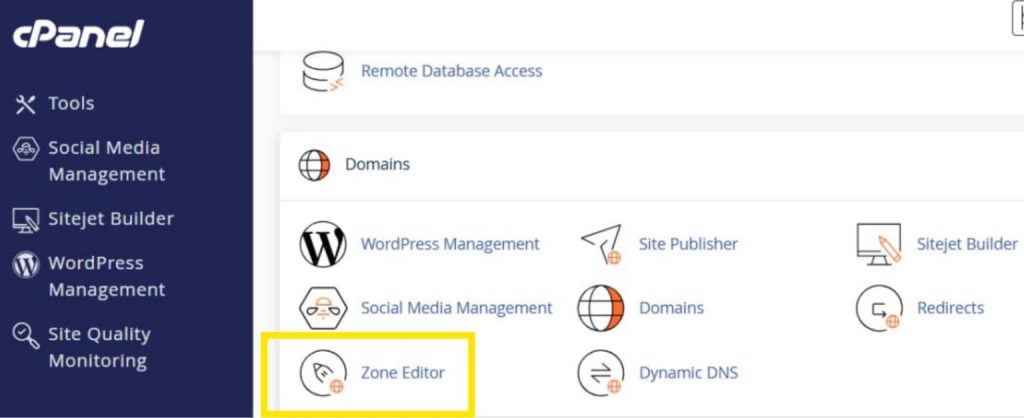
Task: Select Tools in the sidebar
Action: click(x=71, y=103)
